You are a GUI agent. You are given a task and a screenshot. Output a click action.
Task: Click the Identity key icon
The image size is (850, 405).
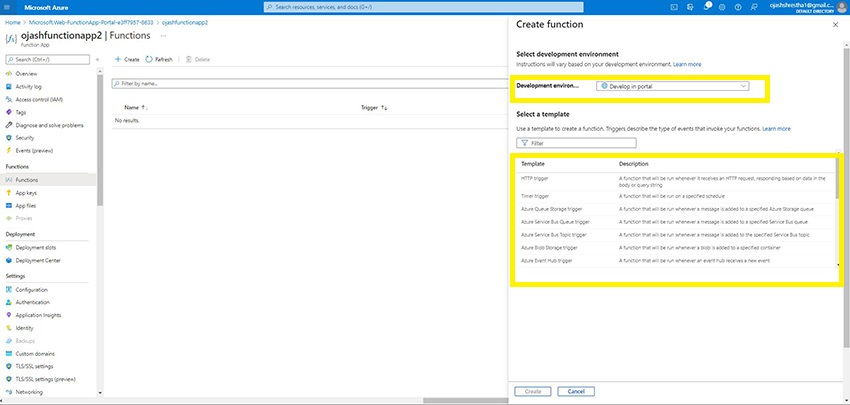pyautogui.click(x=9, y=328)
